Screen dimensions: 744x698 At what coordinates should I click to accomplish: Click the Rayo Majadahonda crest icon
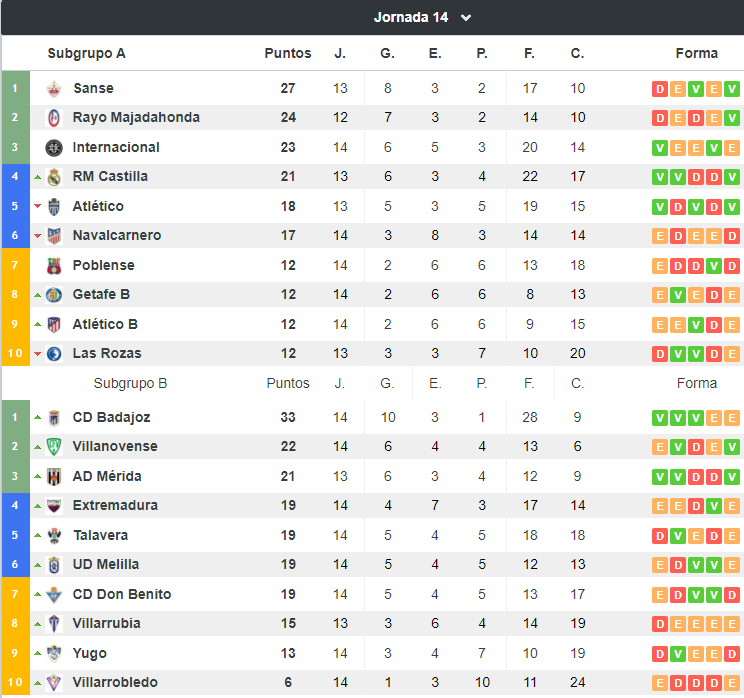[x=54, y=118]
